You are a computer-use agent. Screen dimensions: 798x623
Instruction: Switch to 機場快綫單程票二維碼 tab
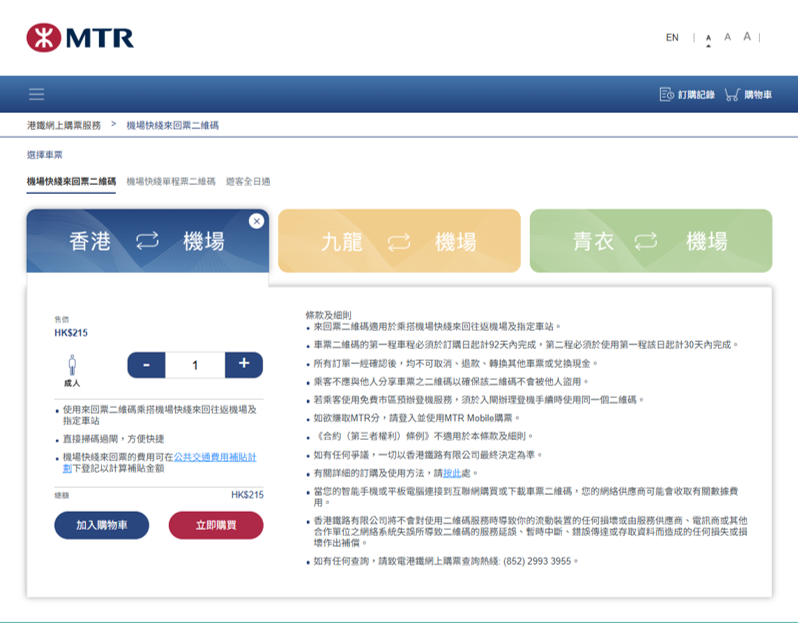pyautogui.click(x=171, y=182)
